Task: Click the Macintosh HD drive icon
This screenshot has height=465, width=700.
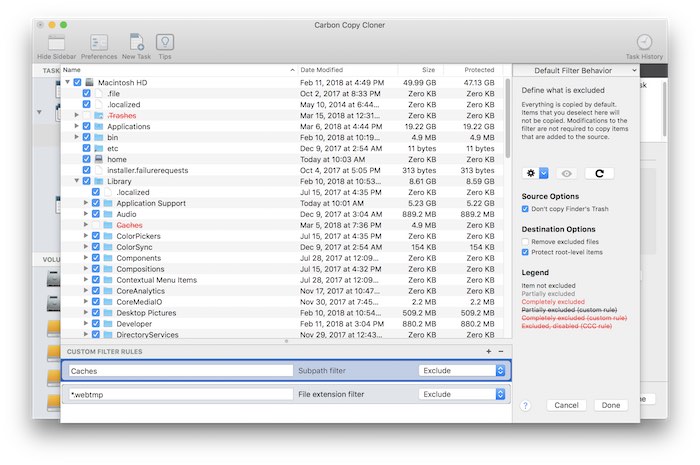Action: [89, 82]
